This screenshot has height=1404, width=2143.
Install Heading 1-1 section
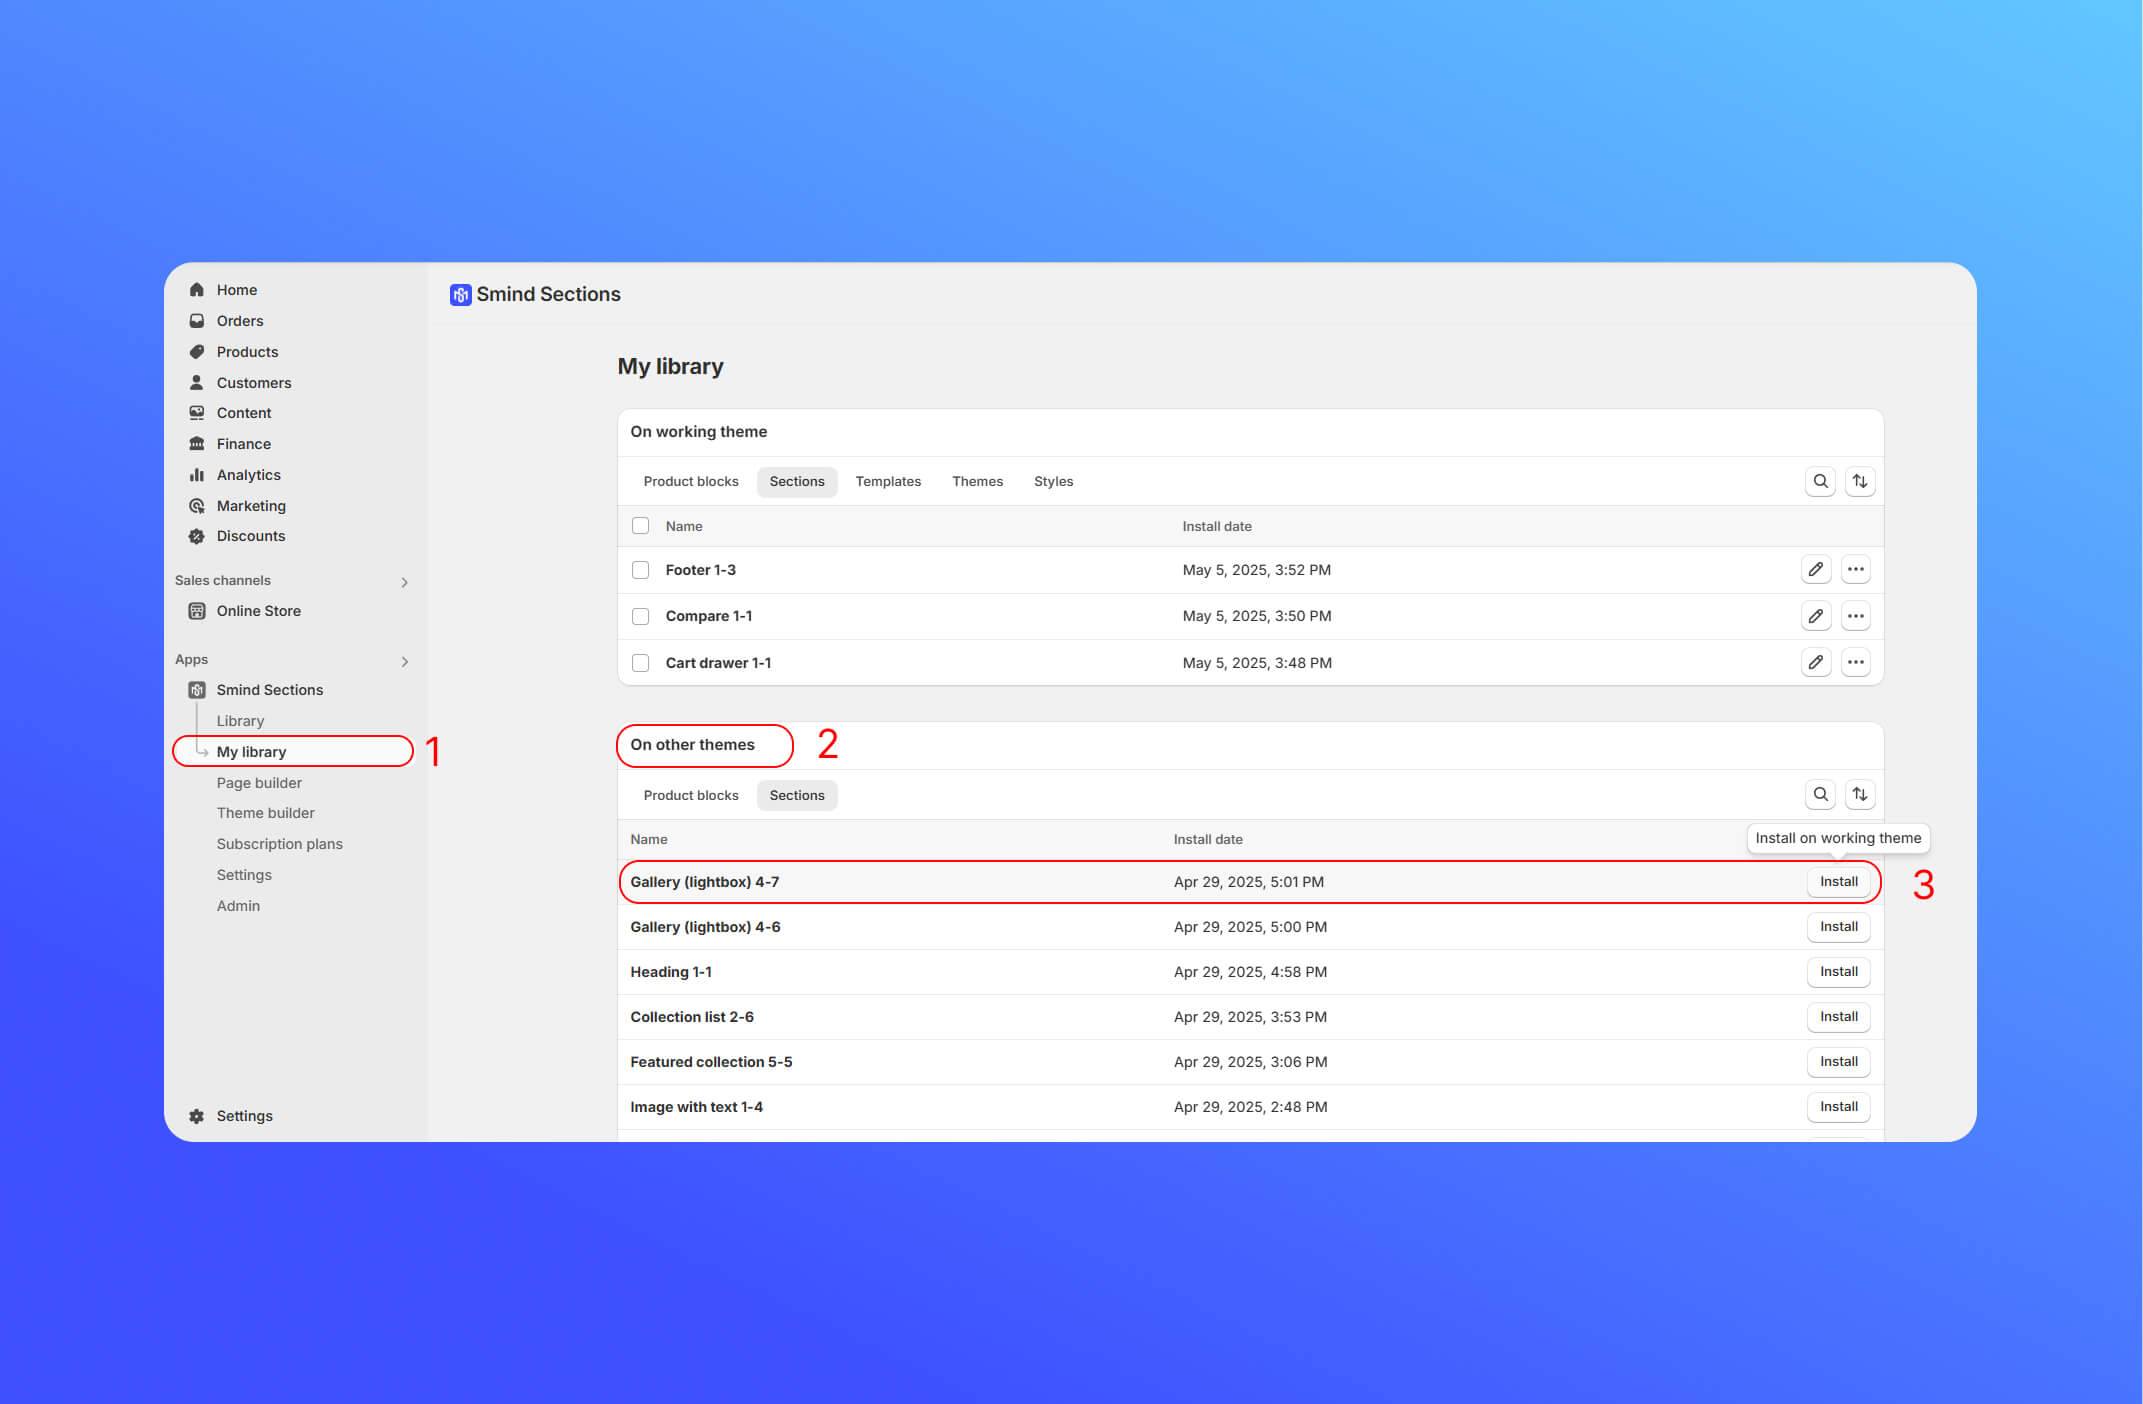click(1838, 971)
